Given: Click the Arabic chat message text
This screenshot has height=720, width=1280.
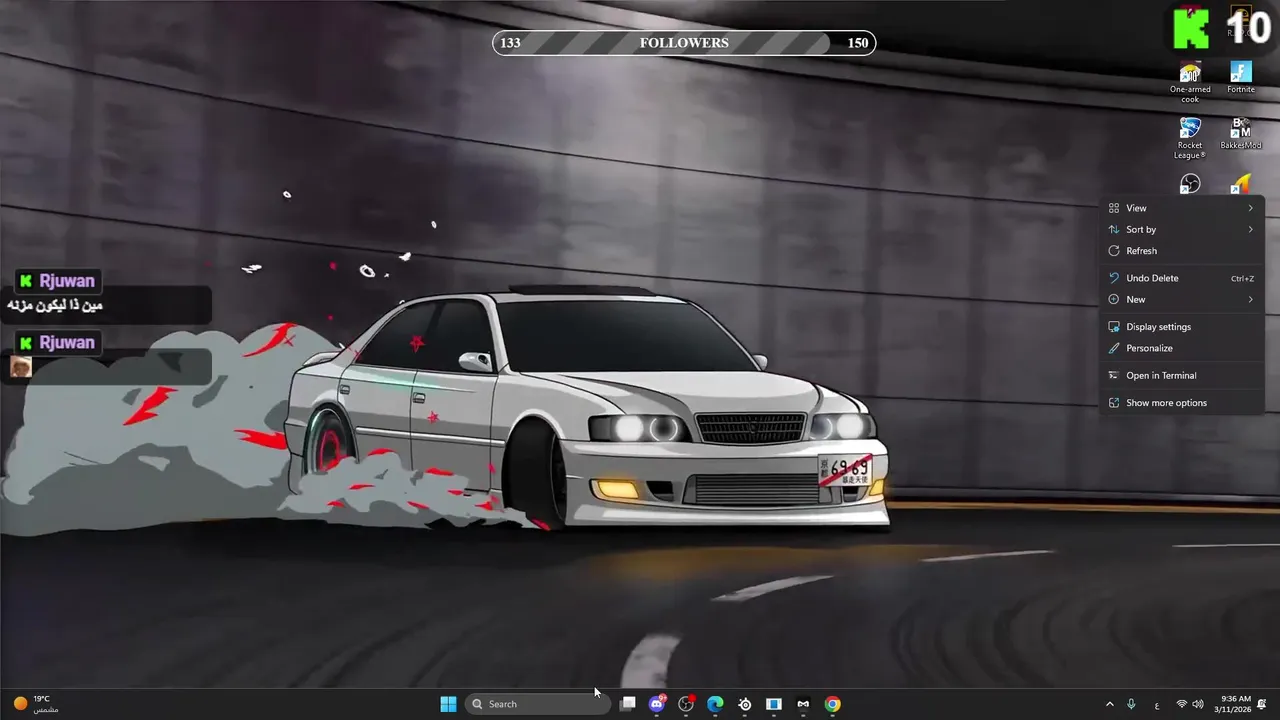Looking at the screenshot, I should [x=54, y=305].
